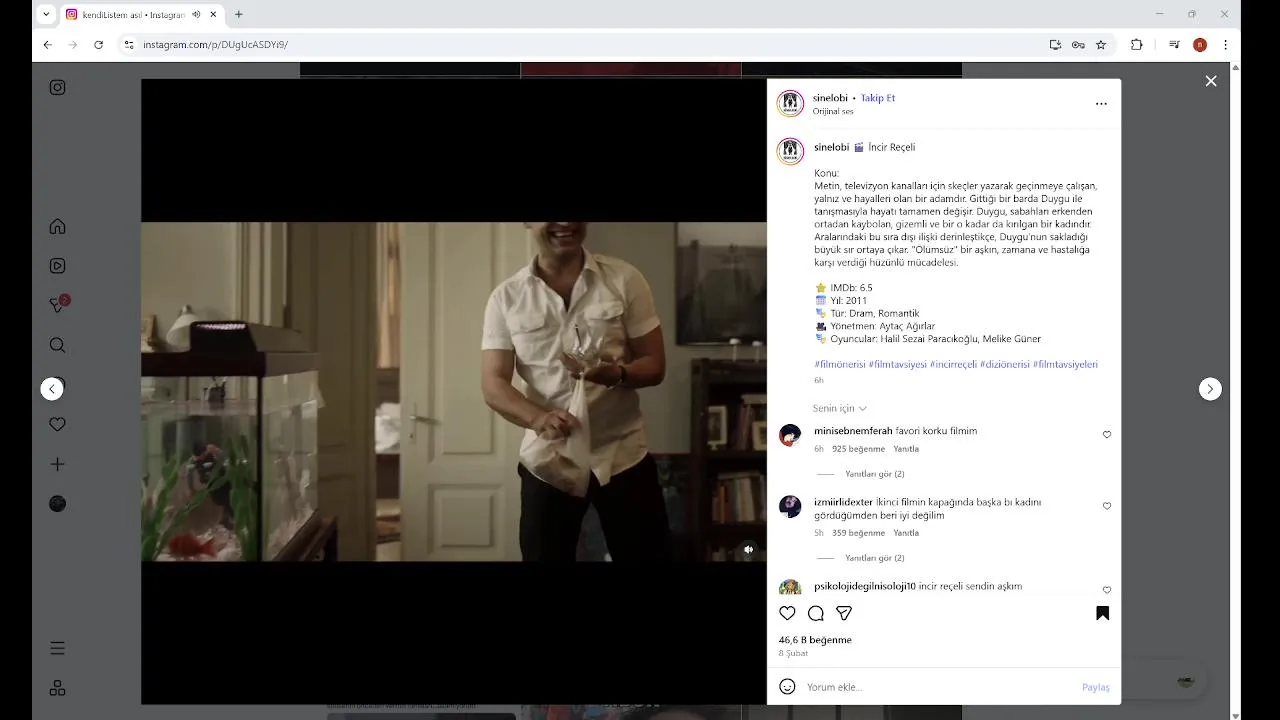Open sinelobi profile from header username
Viewport: 1280px width, 720px height.
[830, 98]
